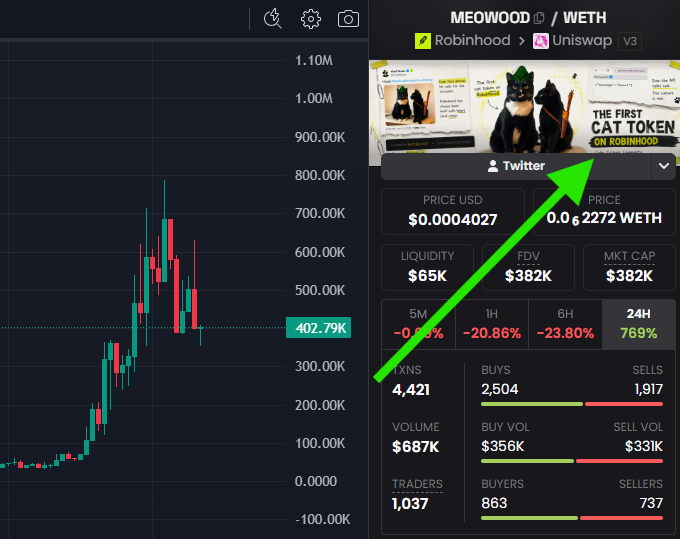Image resolution: width=680 pixels, height=539 pixels.
Task: Click the buyers versus sellers ratio bar
Action: click(572, 518)
